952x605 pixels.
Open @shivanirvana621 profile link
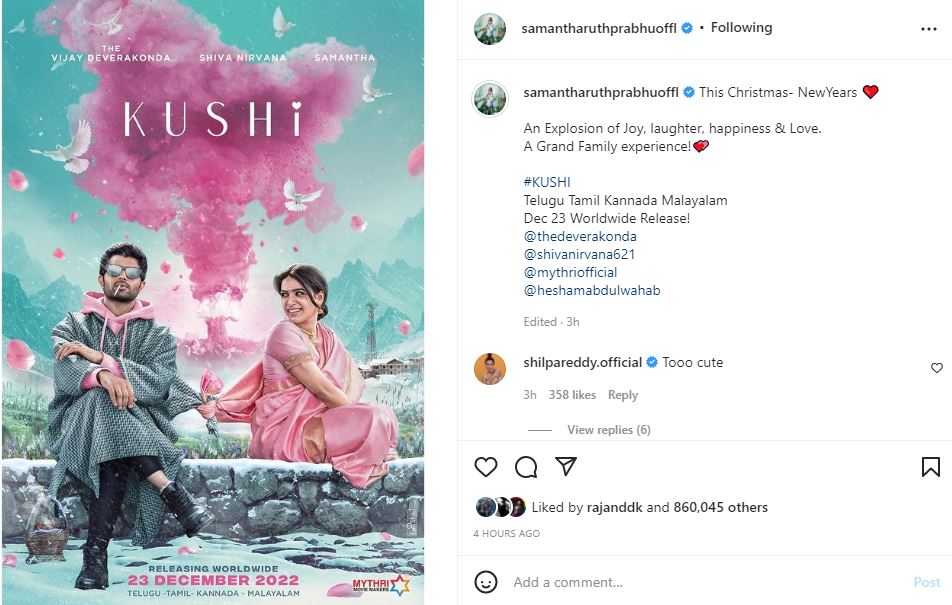[579, 255]
